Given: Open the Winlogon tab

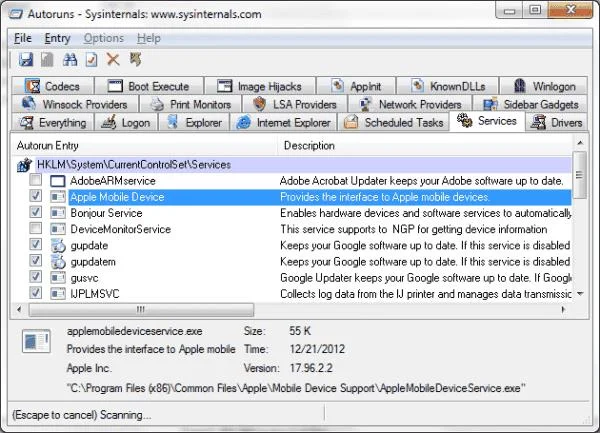Looking at the screenshot, I should click(544, 86).
